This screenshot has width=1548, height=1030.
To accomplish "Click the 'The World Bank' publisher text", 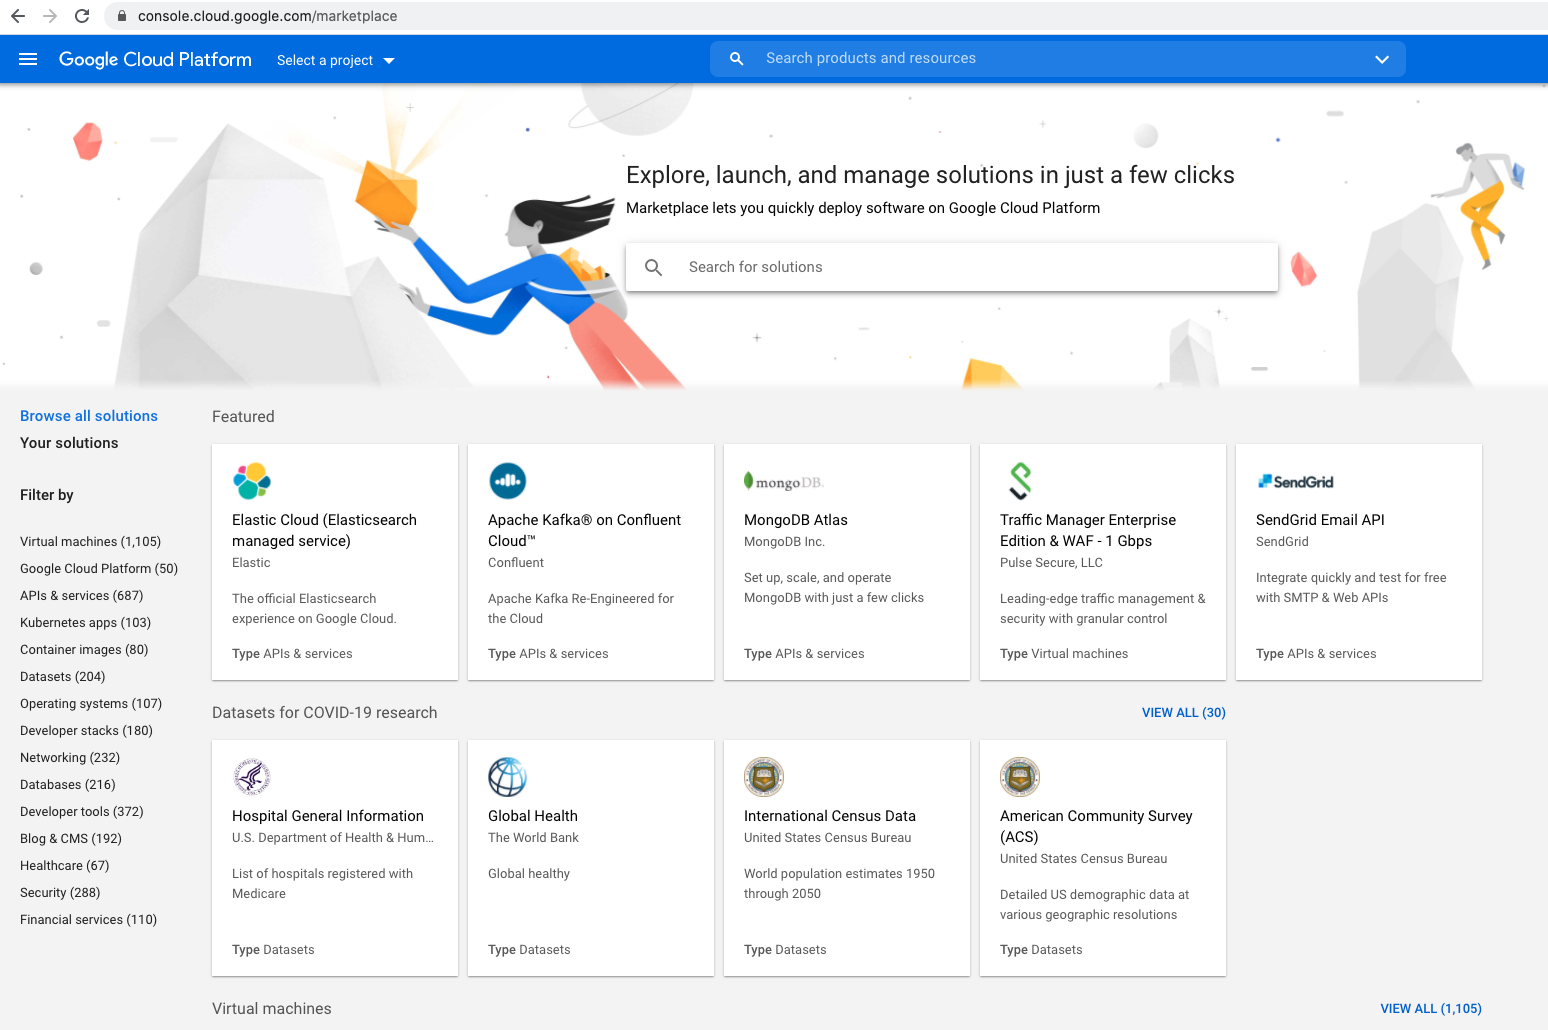I will pyautogui.click(x=533, y=838).
